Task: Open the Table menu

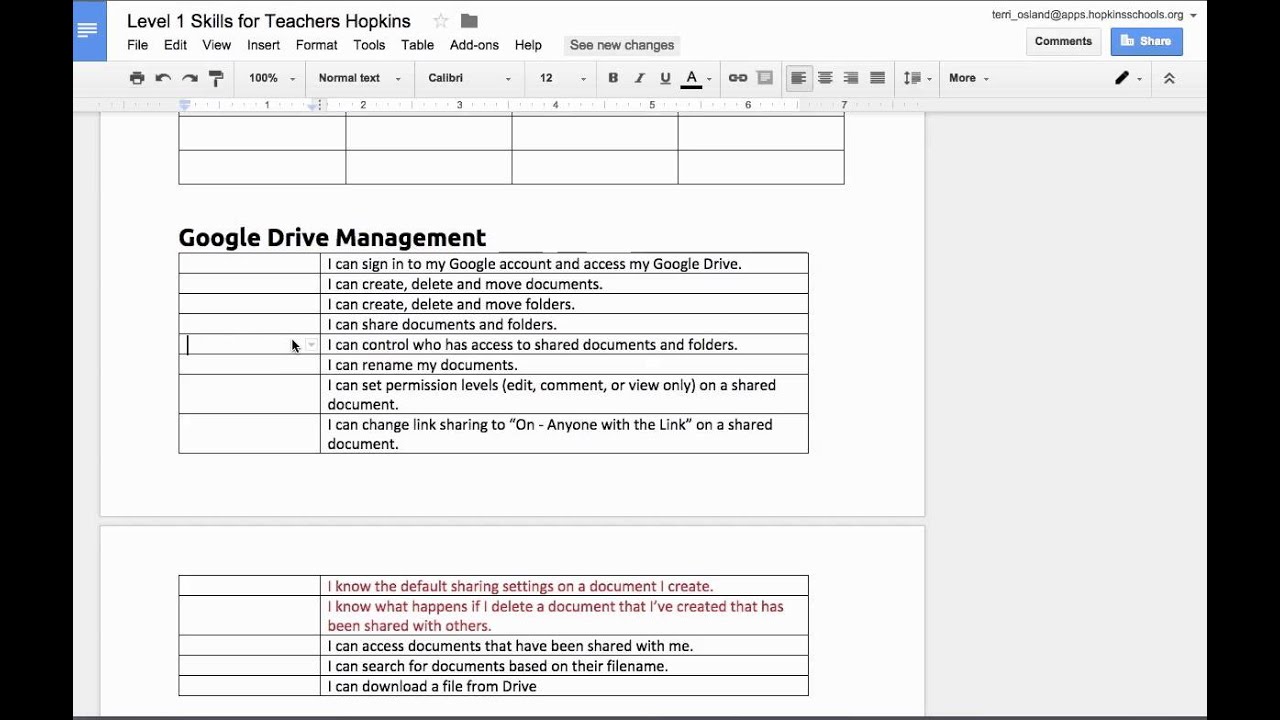Action: coord(417,45)
